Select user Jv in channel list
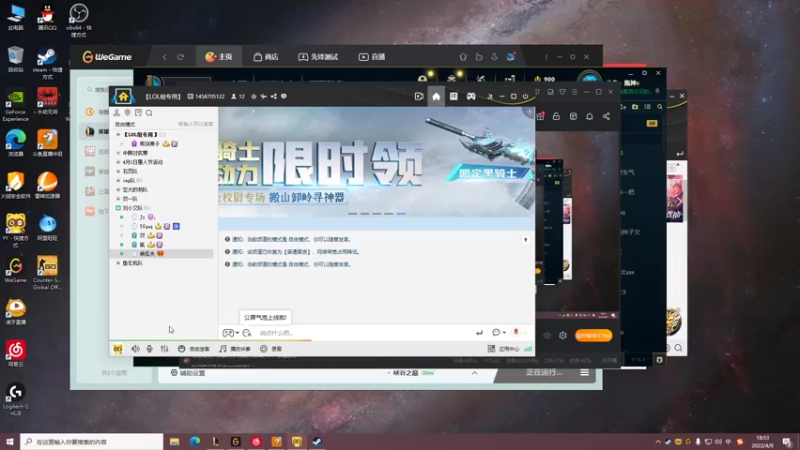 click(142, 217)
